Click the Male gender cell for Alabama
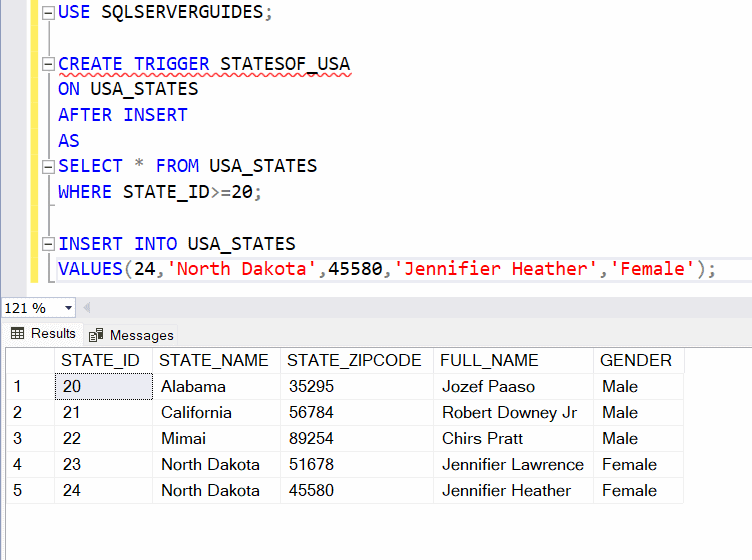Viewport: 752px width, 560px height. point(638,386)
